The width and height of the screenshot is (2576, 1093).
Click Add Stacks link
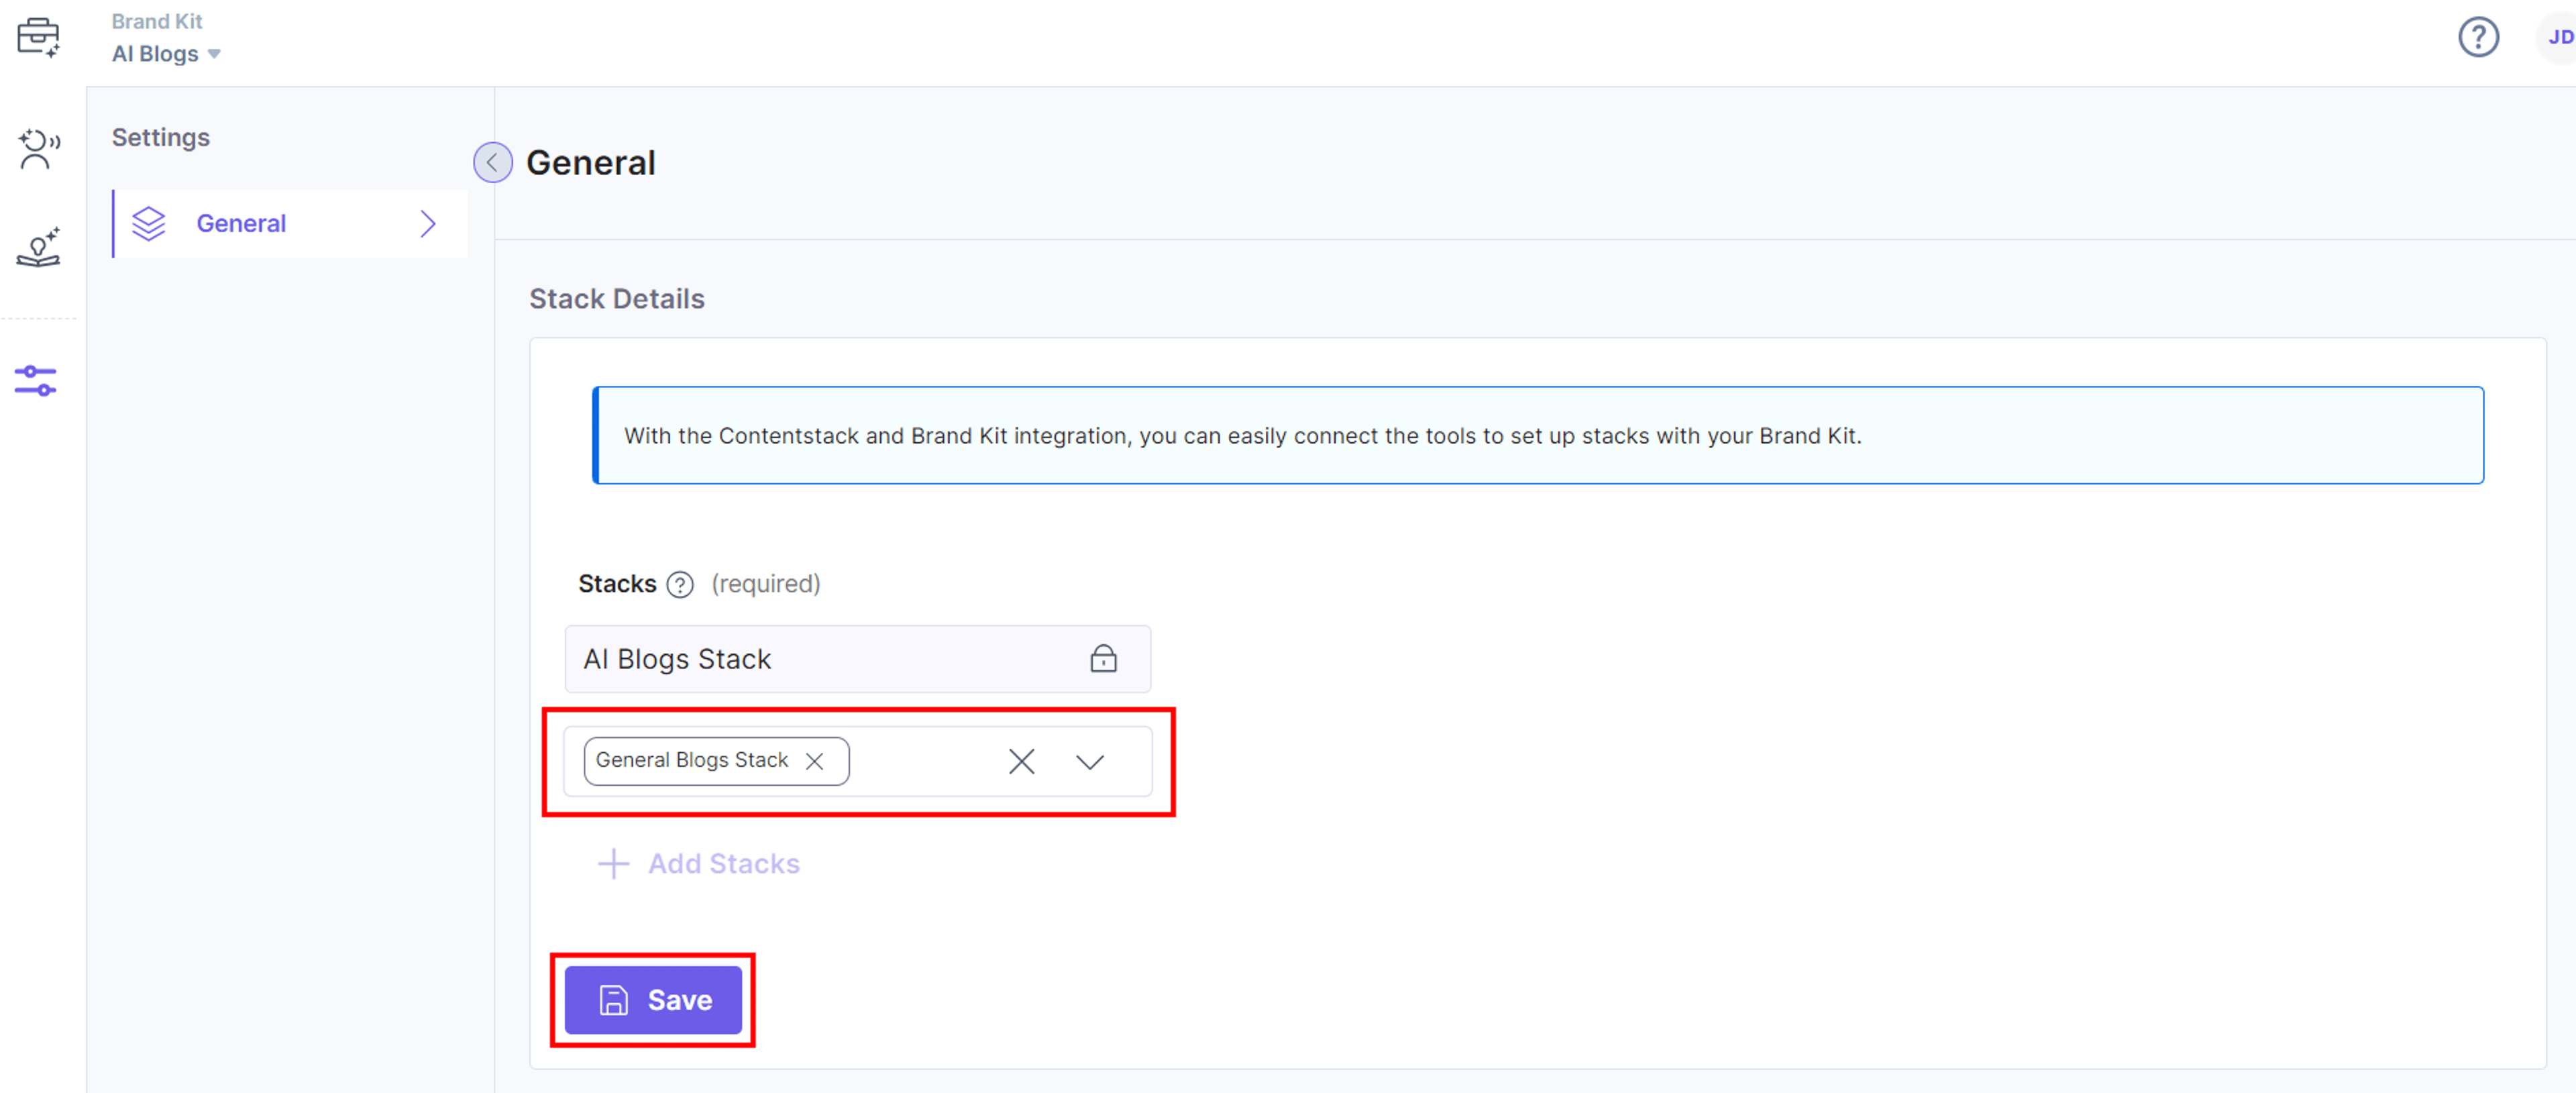[x=699, y=864]
